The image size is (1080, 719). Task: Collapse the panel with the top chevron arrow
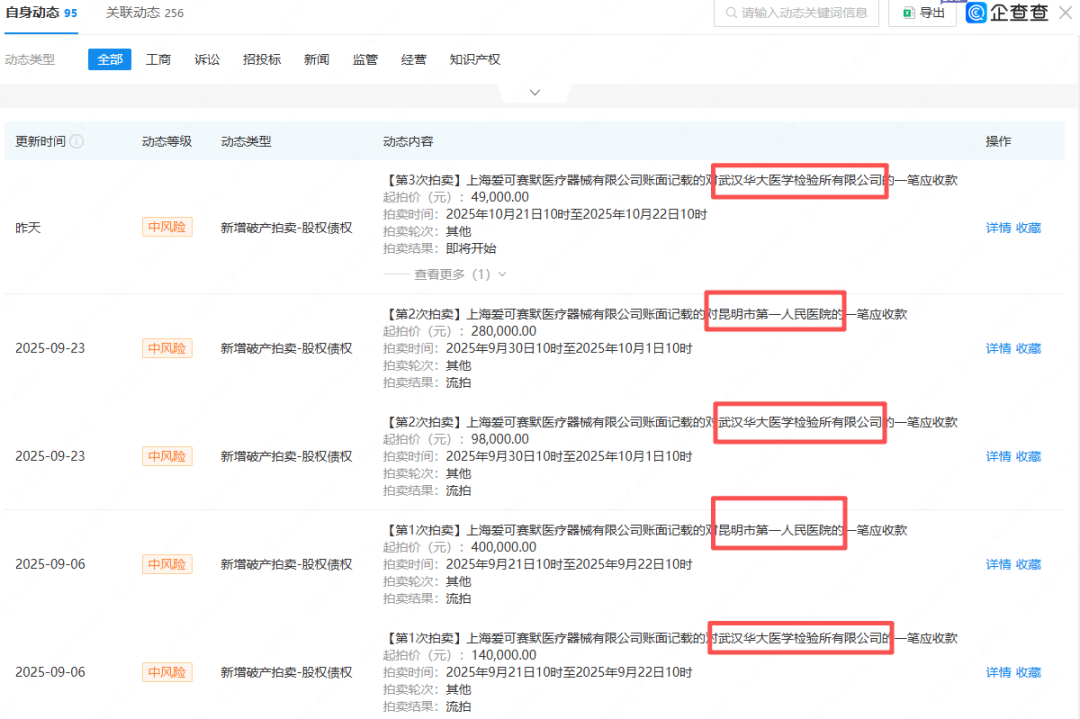pyautogui.click(x=534, y=91)
